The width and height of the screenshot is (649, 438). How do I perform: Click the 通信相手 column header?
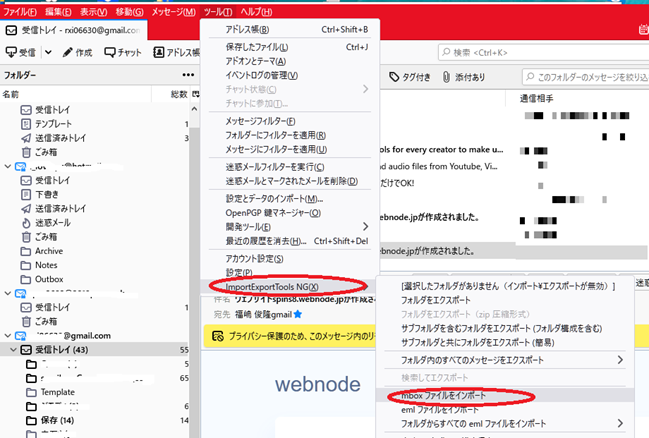[x=536, y=98]
